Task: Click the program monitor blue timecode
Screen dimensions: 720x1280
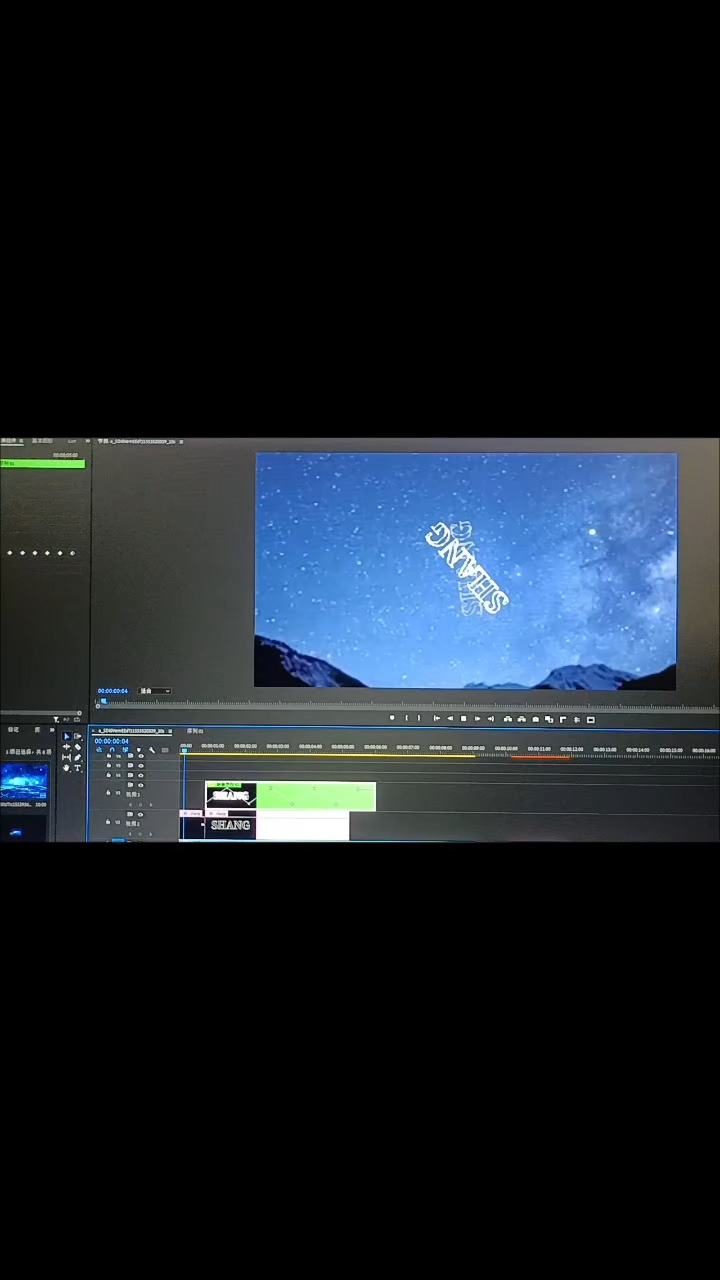Action: (x=112, y=691)
